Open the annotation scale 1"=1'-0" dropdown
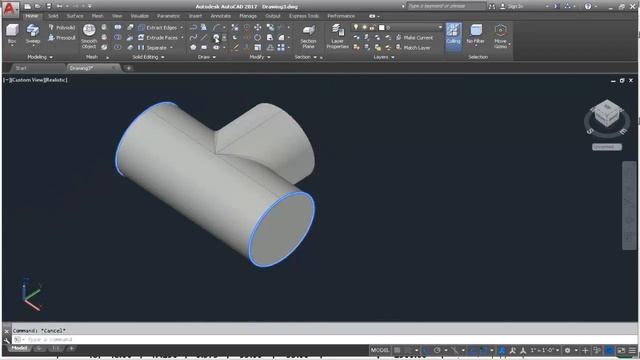The height and width of the screenshot is (360, 640). [545, 350]
